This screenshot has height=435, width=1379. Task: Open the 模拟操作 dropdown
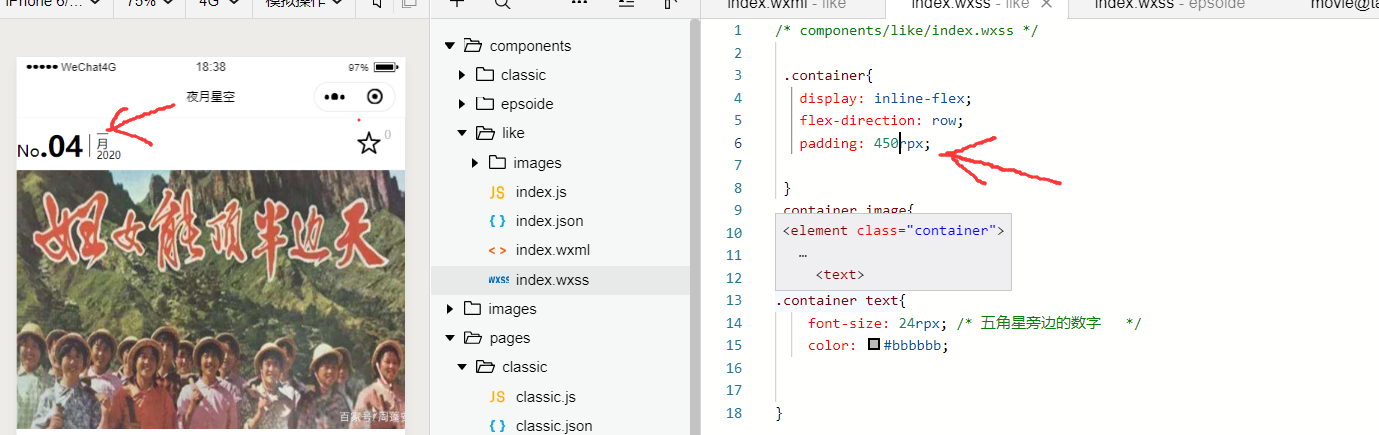pyautogui.click(x=305, y=4)
